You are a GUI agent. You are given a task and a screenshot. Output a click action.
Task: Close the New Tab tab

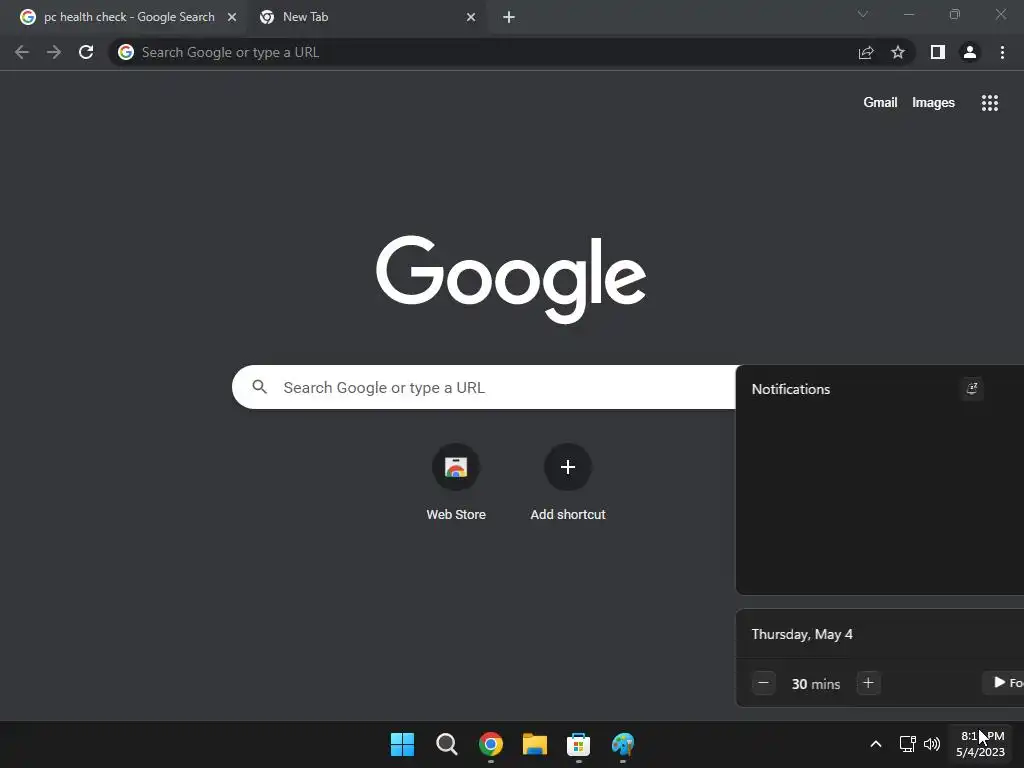(471, 18)
